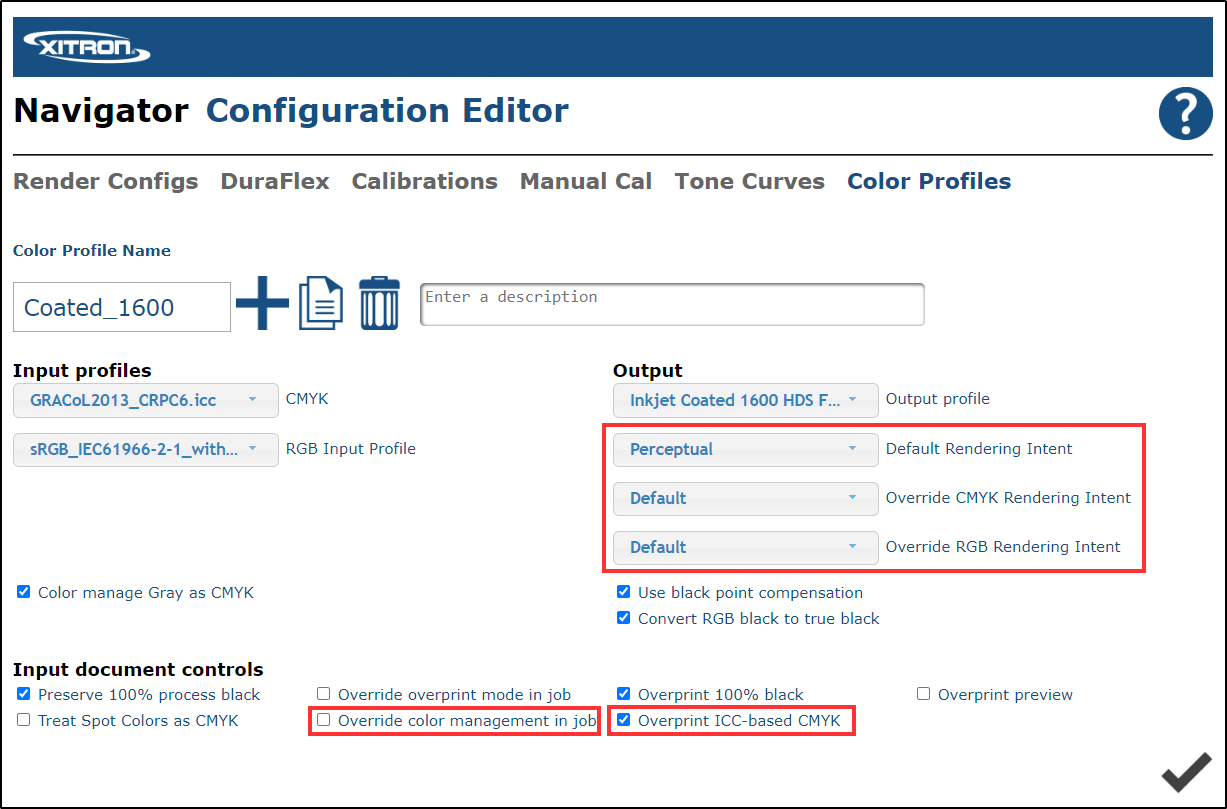The height and width of the screenshot is (809, 1227).
Task: Open the RGB Input Profile dropdown
Action: tap(146, 450)
